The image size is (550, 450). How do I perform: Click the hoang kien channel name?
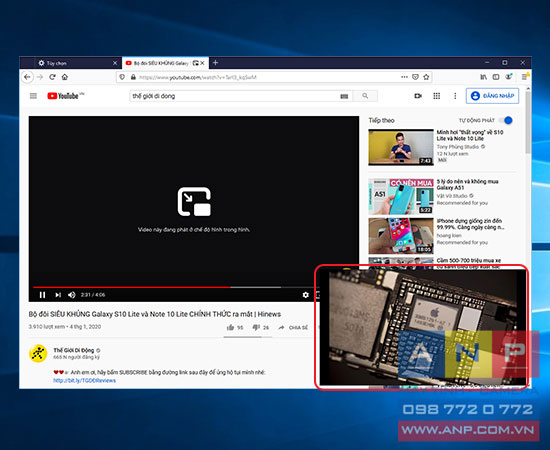(x=449, y=236)
